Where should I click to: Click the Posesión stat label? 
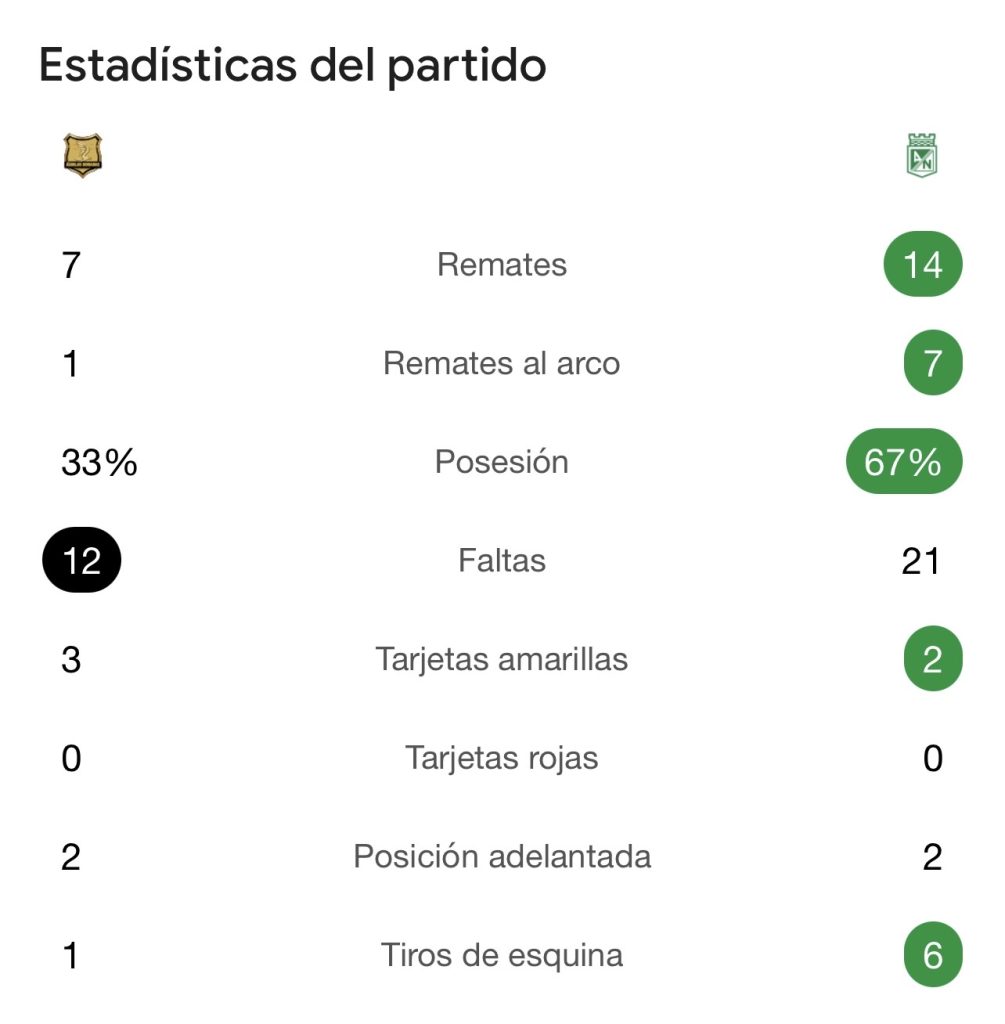click(502, 462)
